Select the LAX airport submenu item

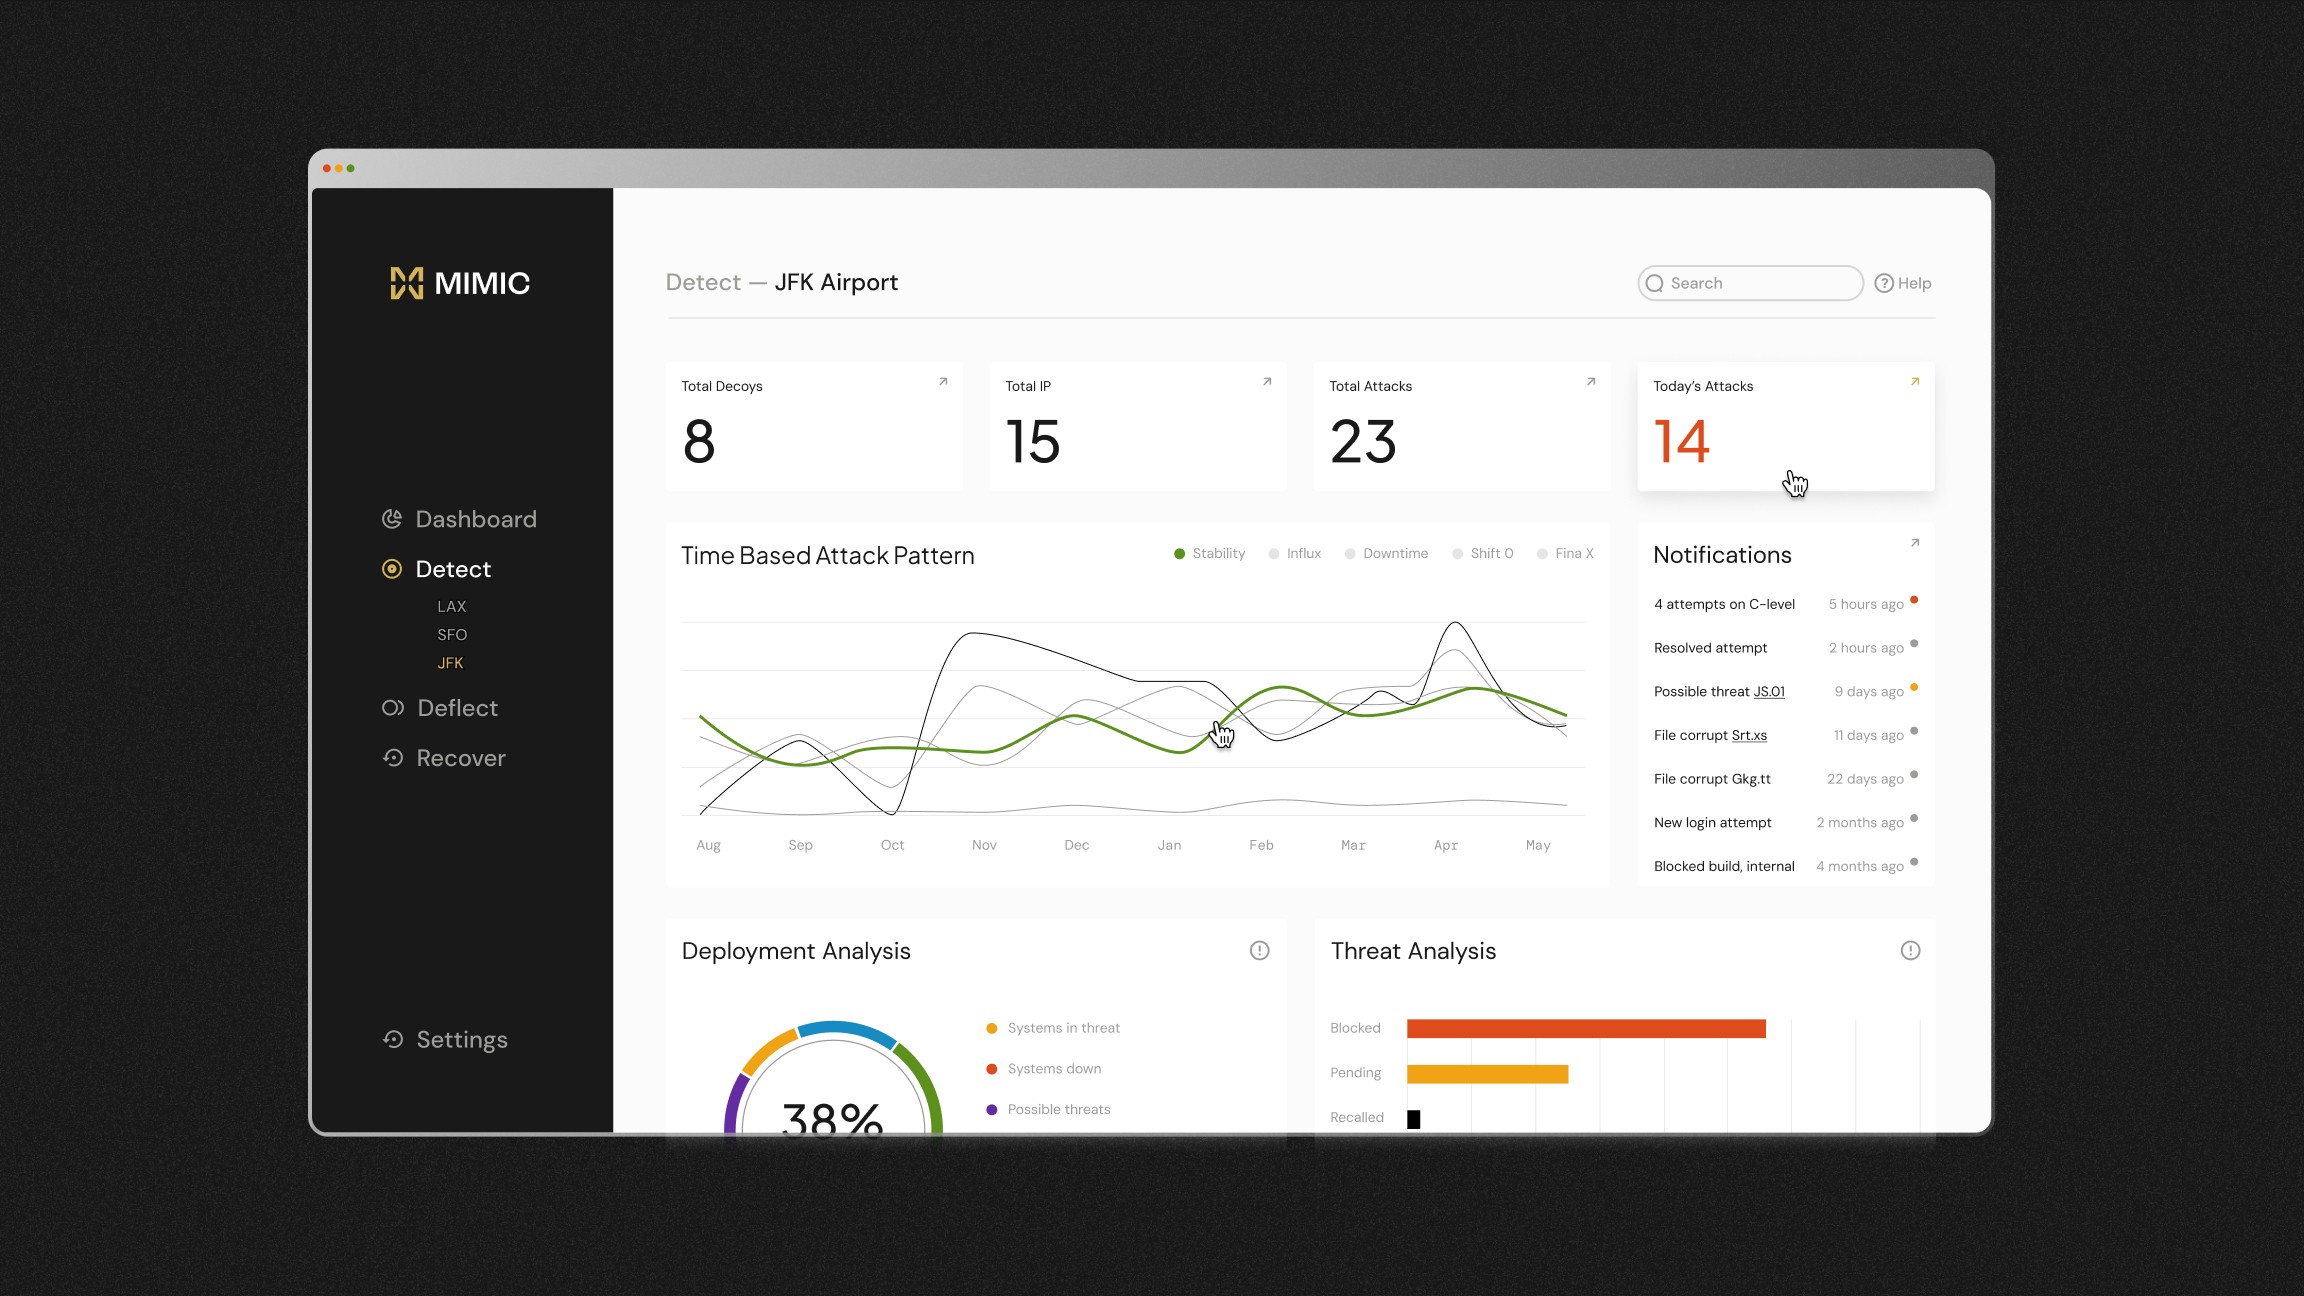click(451, 607)
